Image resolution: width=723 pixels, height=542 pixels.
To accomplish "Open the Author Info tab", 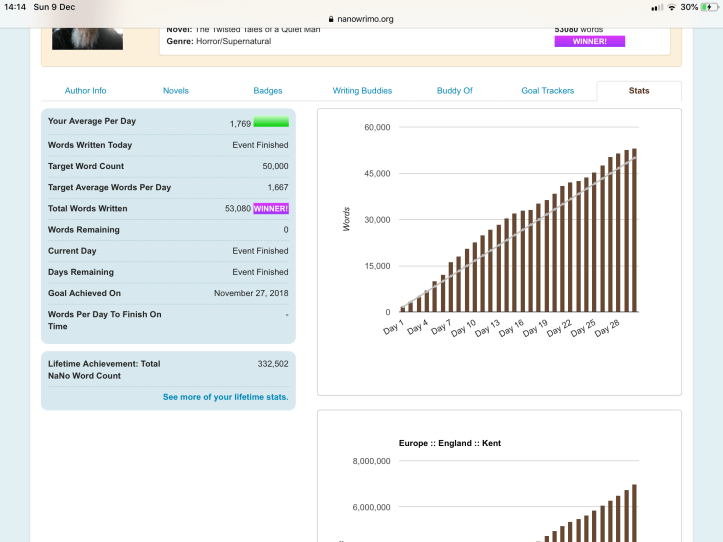I will point(85,91).
